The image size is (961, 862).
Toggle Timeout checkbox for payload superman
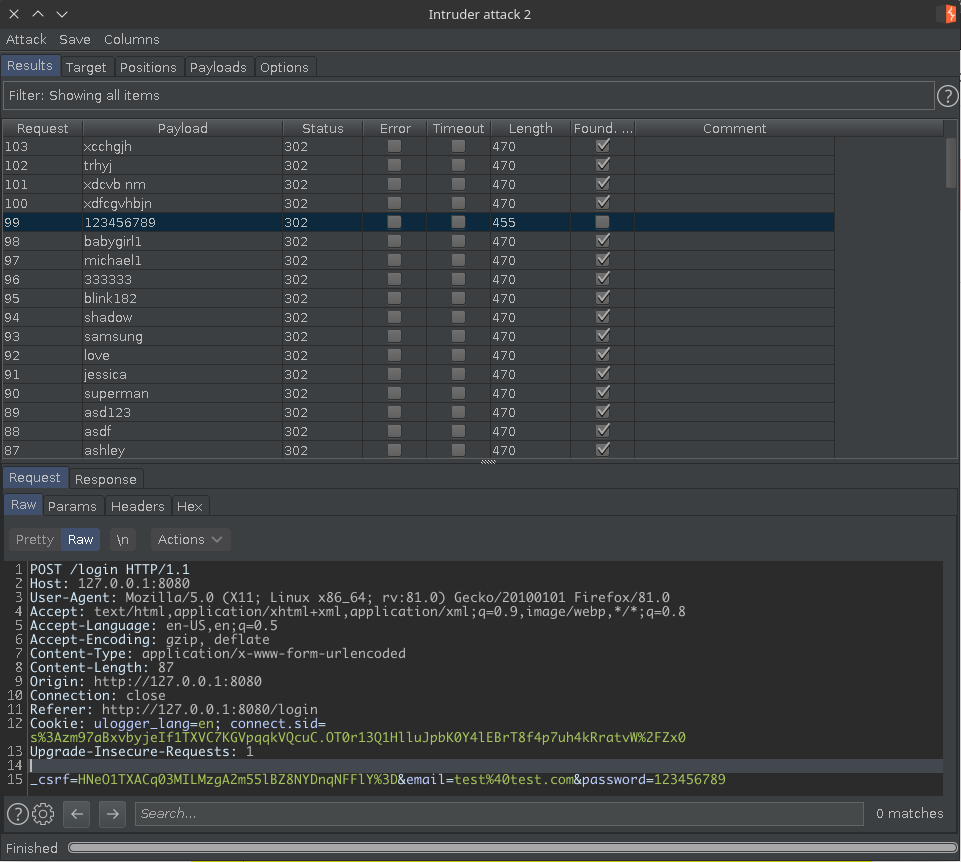pos(458,393)
